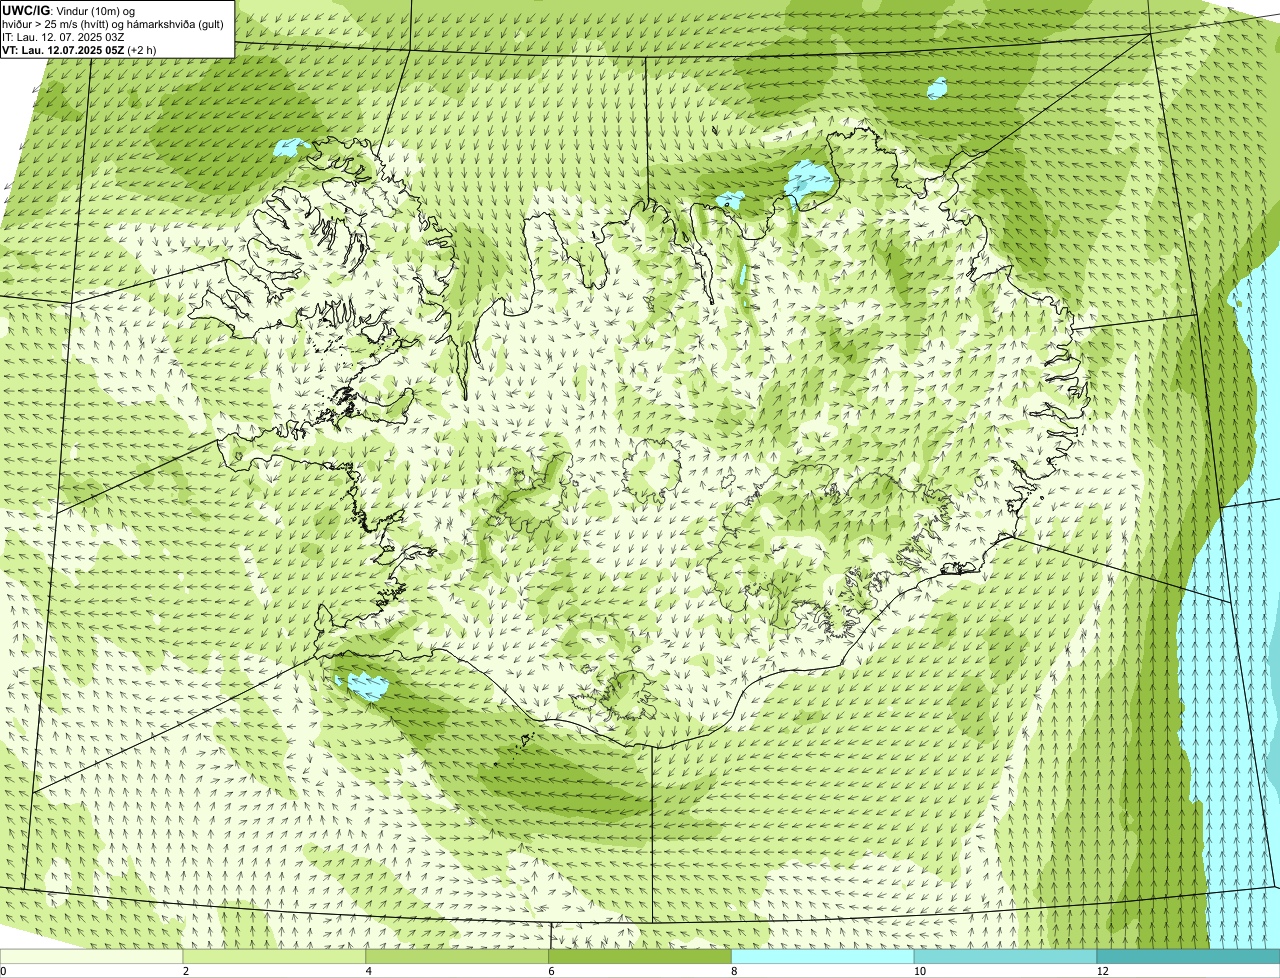
Task: Select the "VT: Lau. 12.07.2025 05Z (+2 h)" line
Action: tap(80, 50)
